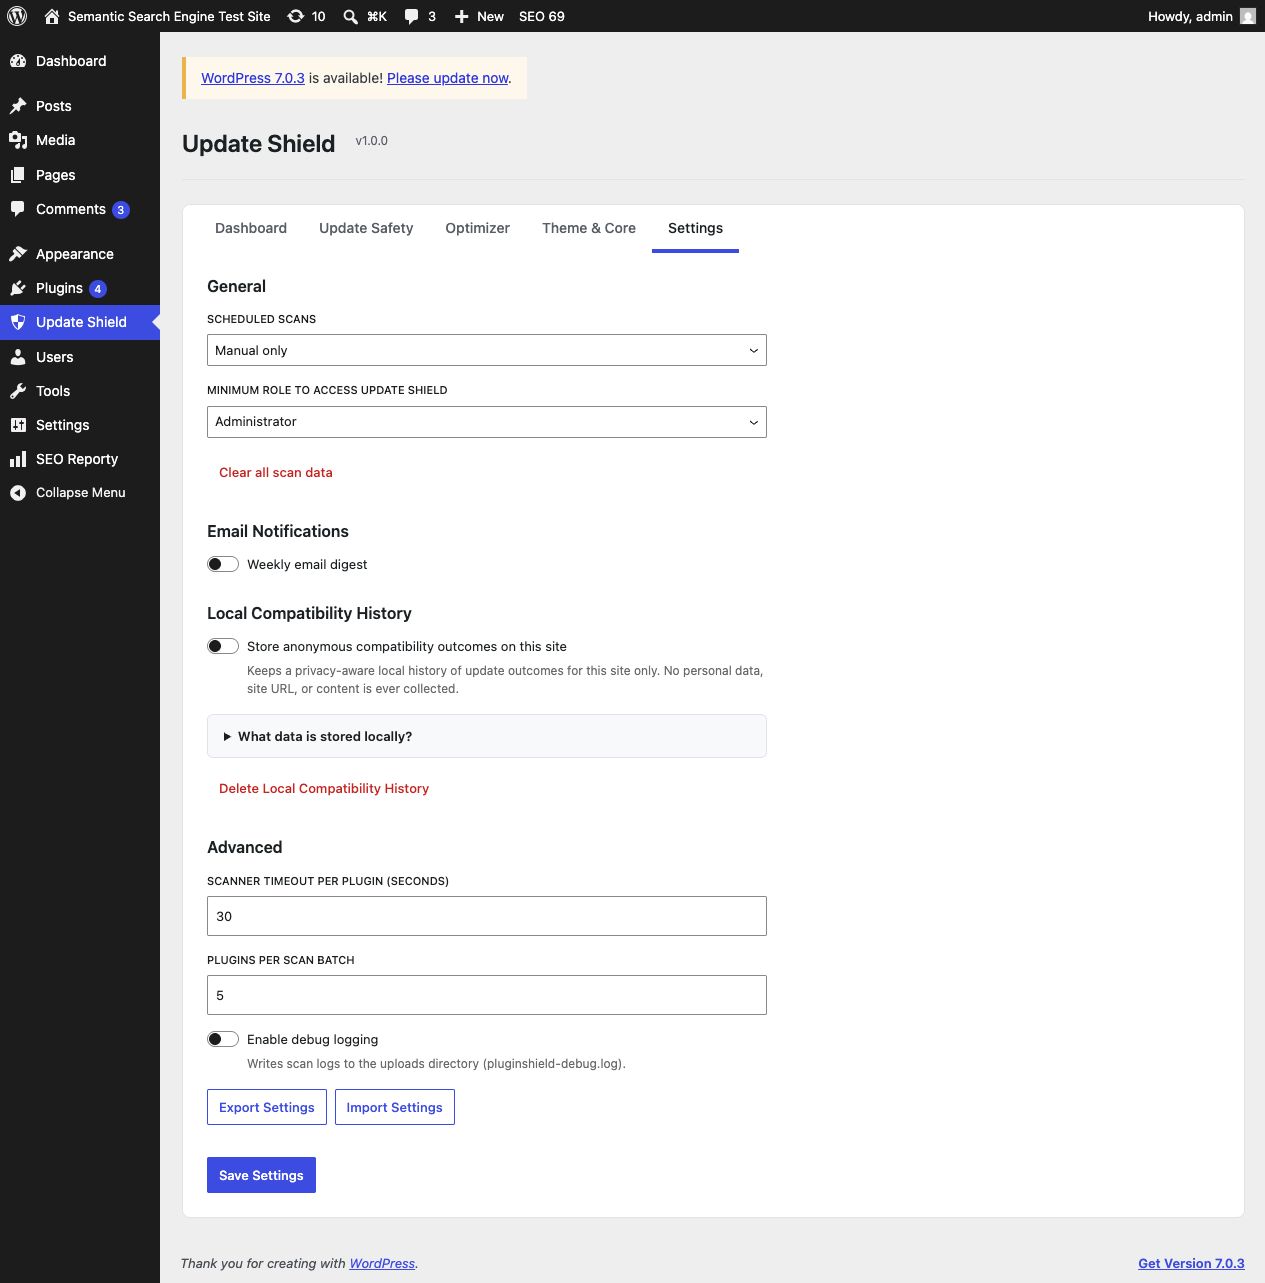This screenshot has width=1265, height=1283.
Task: Click the Appearance brush icon
Action: (18, 254)
